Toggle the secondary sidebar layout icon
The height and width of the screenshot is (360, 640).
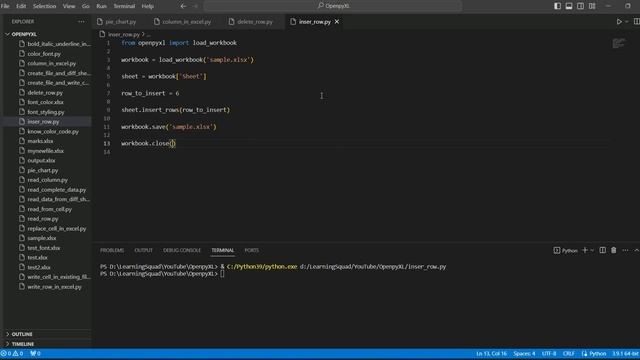(580, 6)
